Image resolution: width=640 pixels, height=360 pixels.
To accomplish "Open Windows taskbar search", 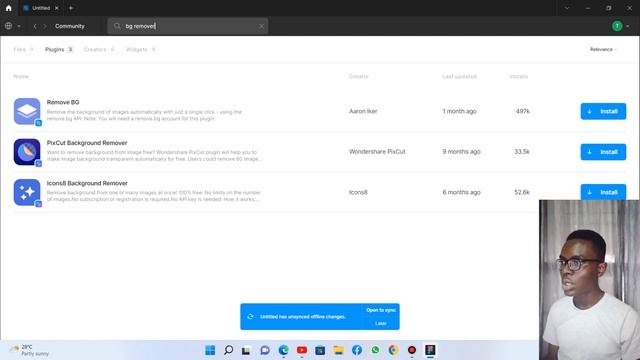I will pos(229,350).
